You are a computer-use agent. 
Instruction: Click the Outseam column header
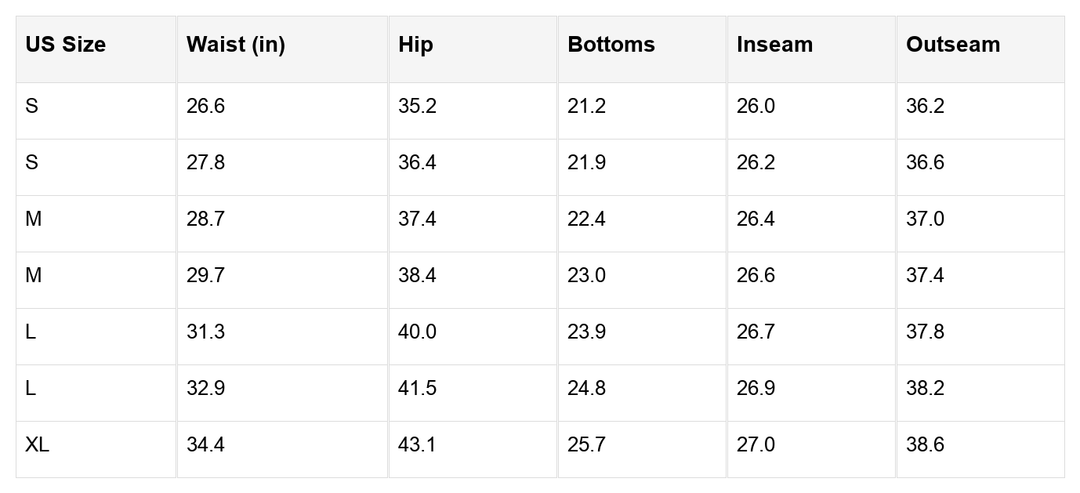[x=953, y=45]
